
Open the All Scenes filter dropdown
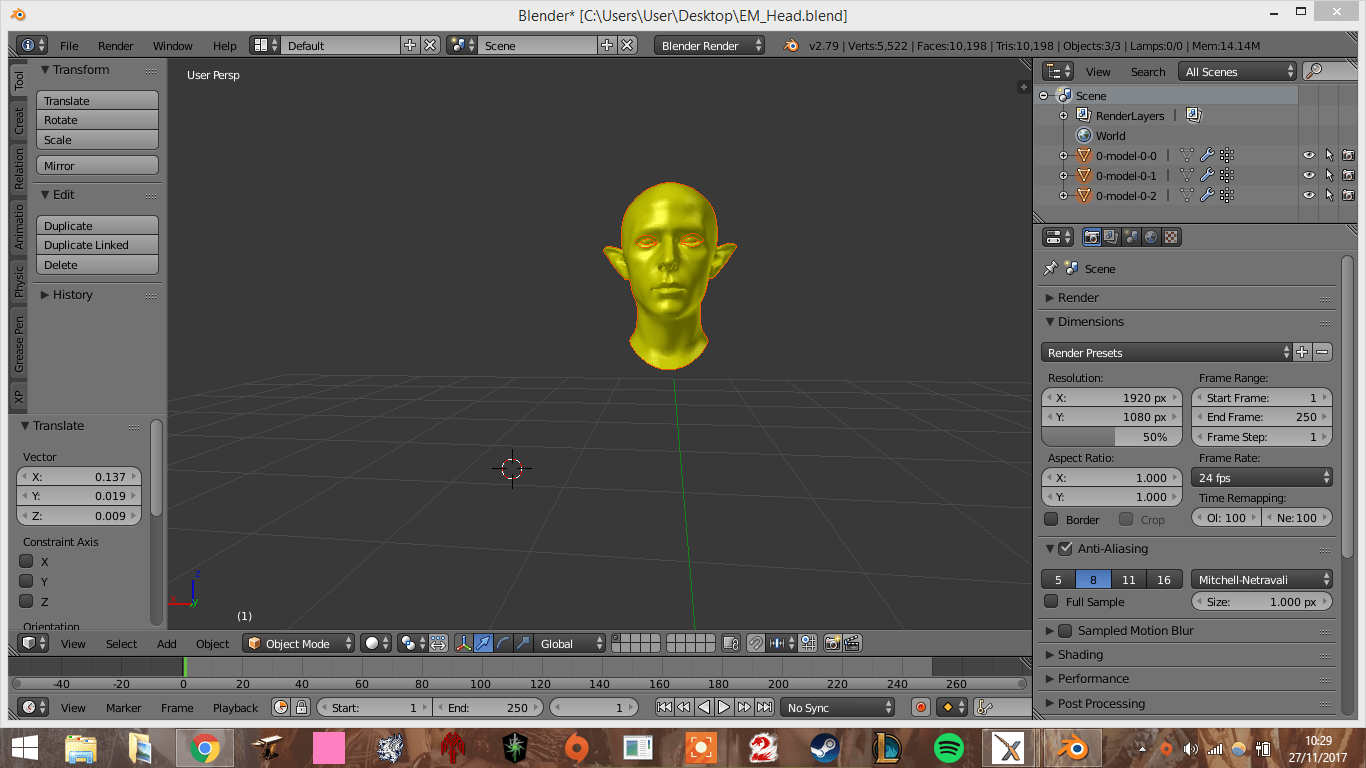point(1237,71)
